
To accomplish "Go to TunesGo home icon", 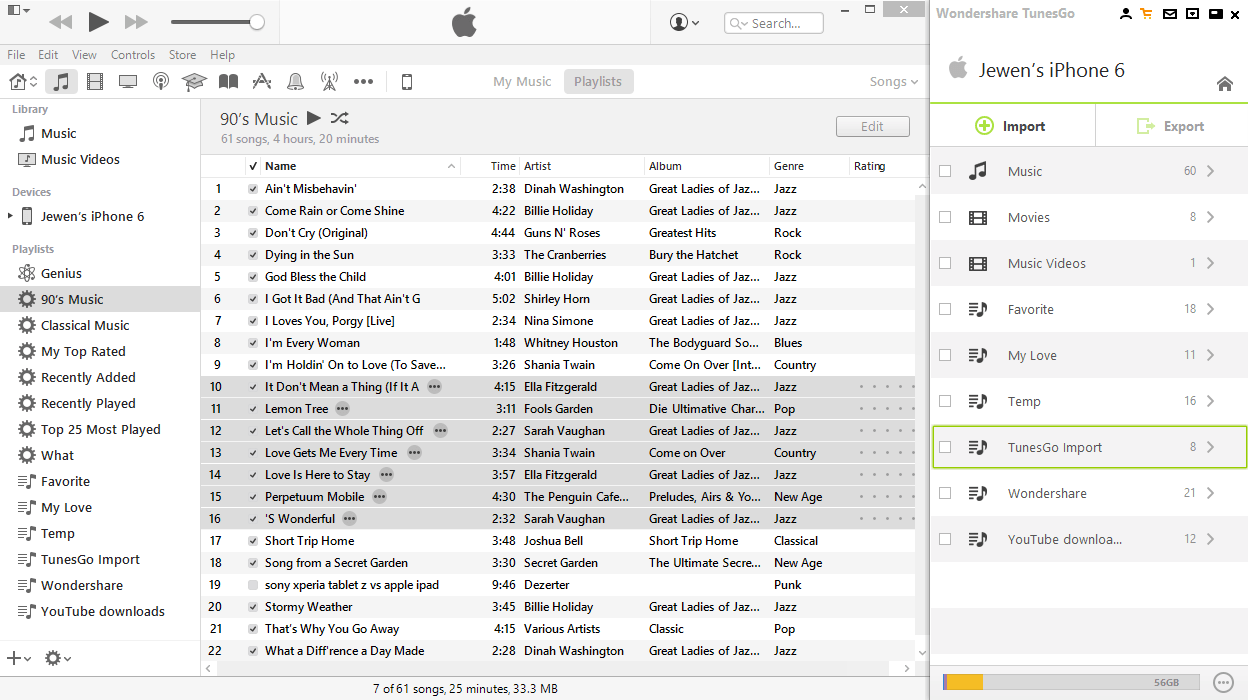I will pos(1225,84).
